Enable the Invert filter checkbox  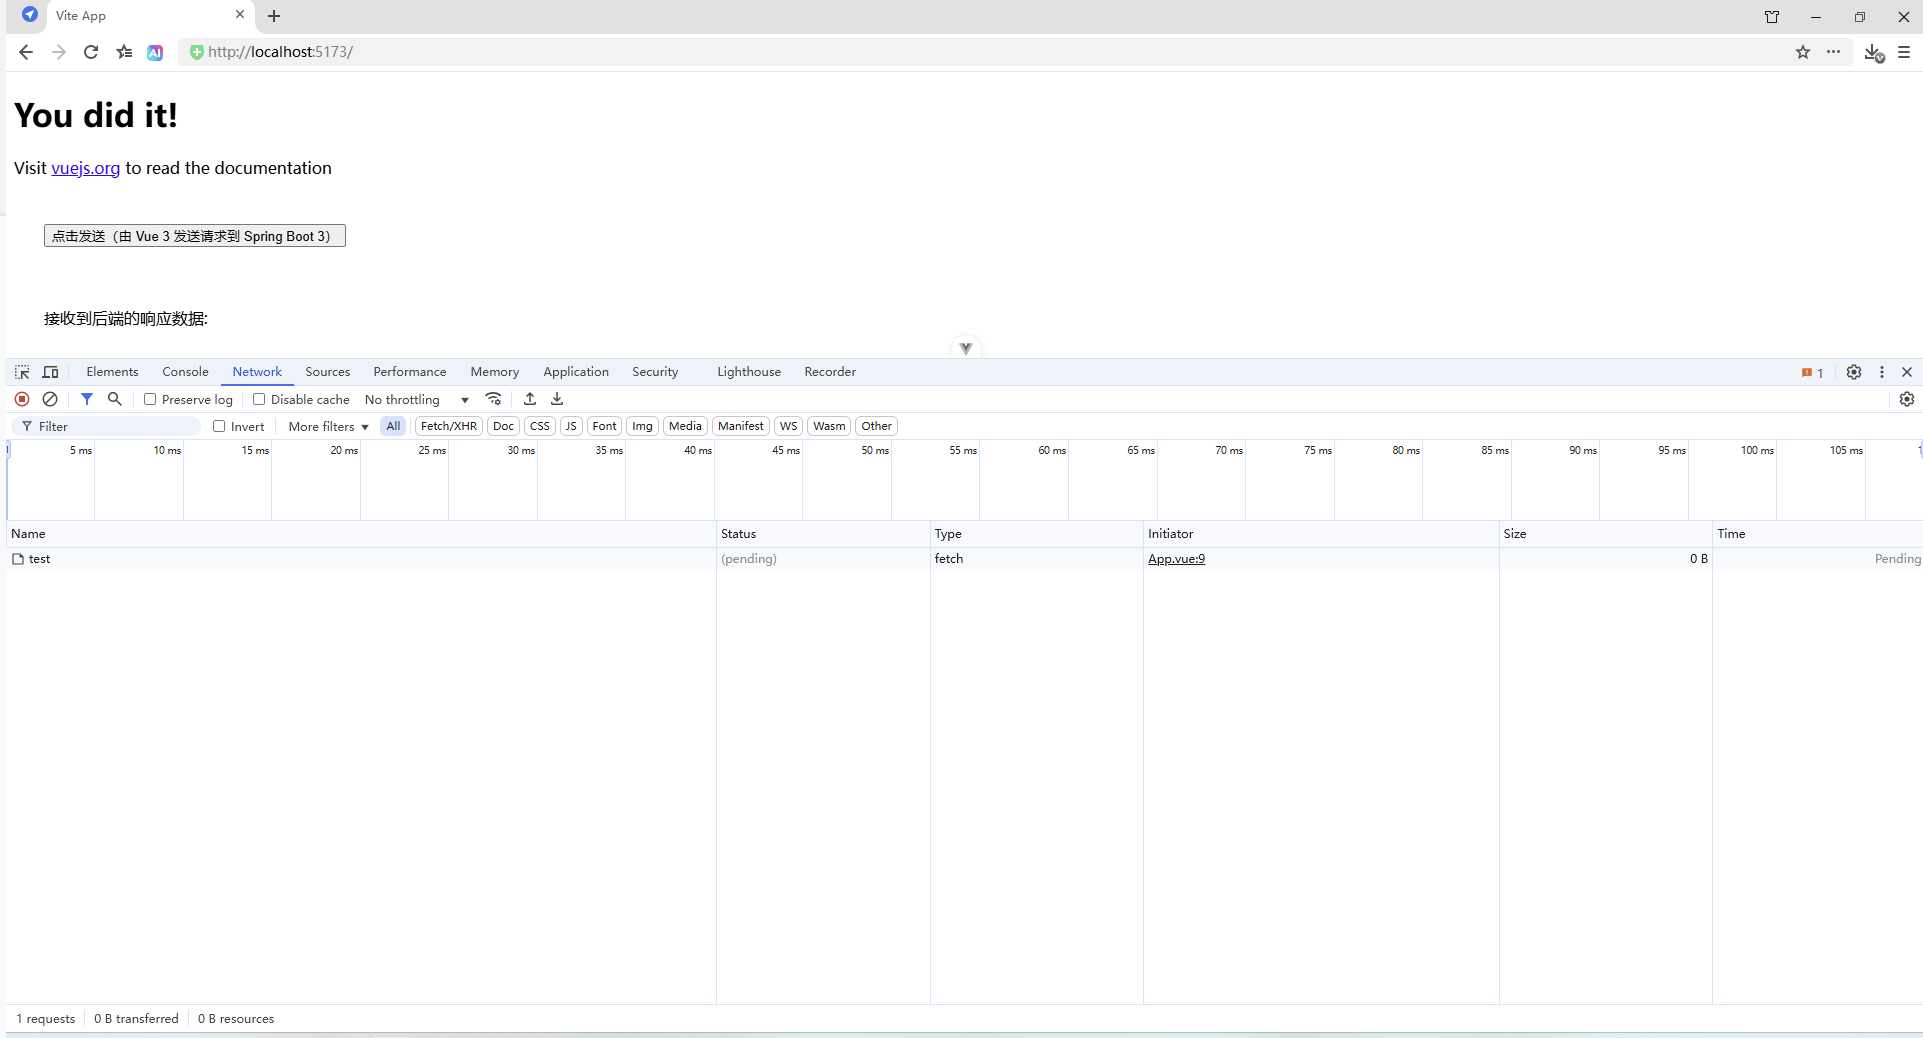[219, 426]
